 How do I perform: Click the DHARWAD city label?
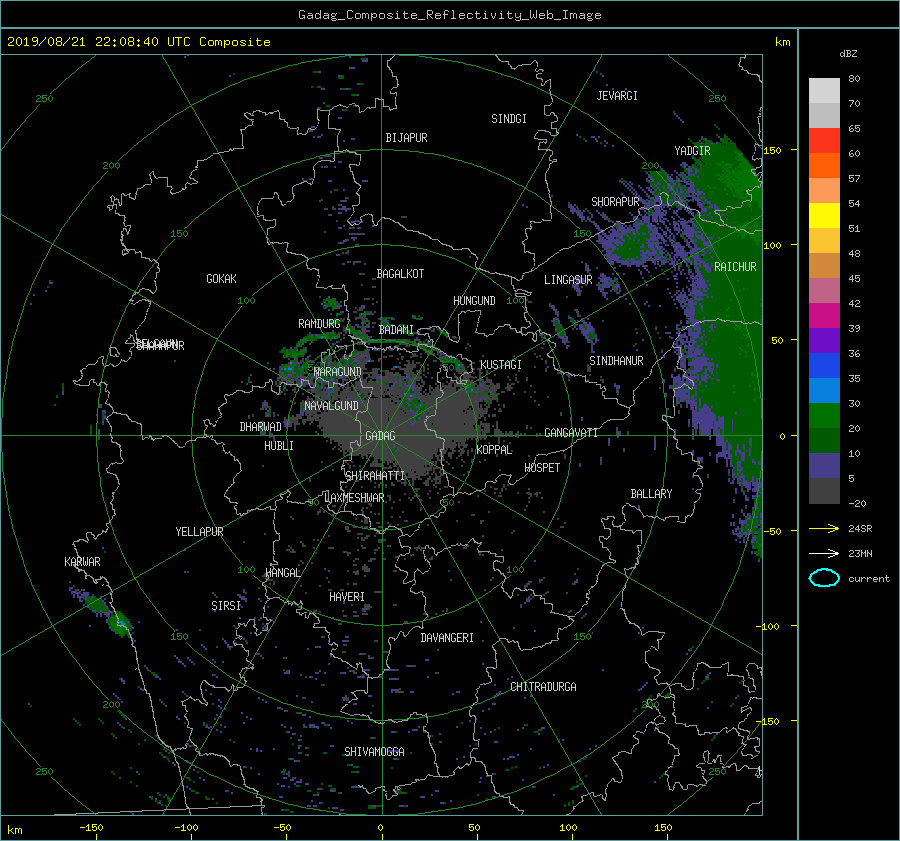[261, 427]
